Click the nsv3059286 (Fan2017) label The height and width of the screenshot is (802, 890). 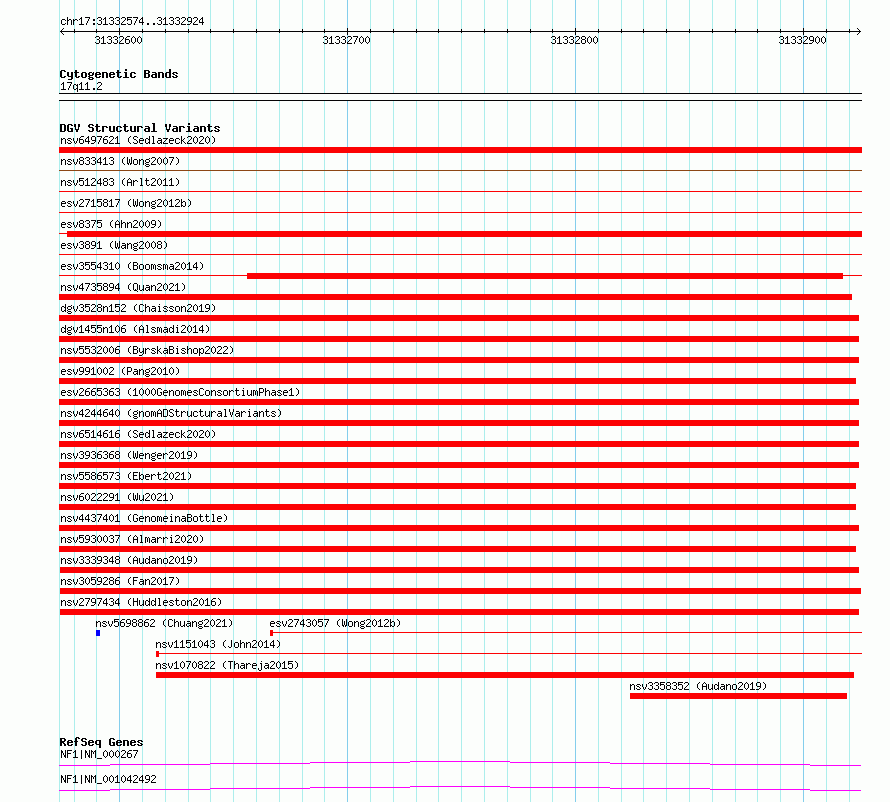[x=120, y=581]
